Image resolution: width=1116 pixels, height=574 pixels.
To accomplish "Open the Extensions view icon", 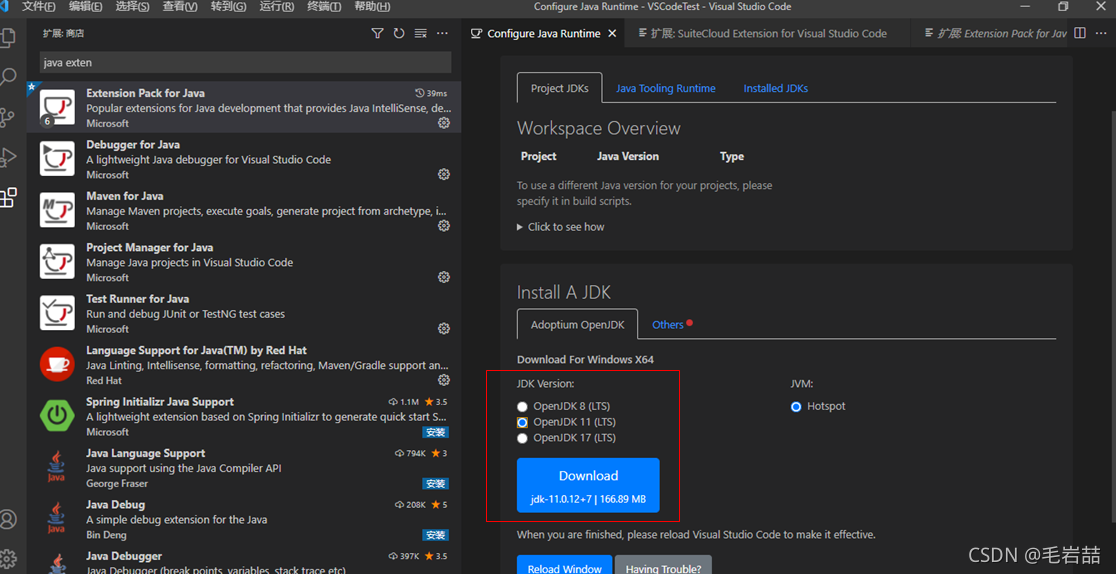I will tap(9, 197).
